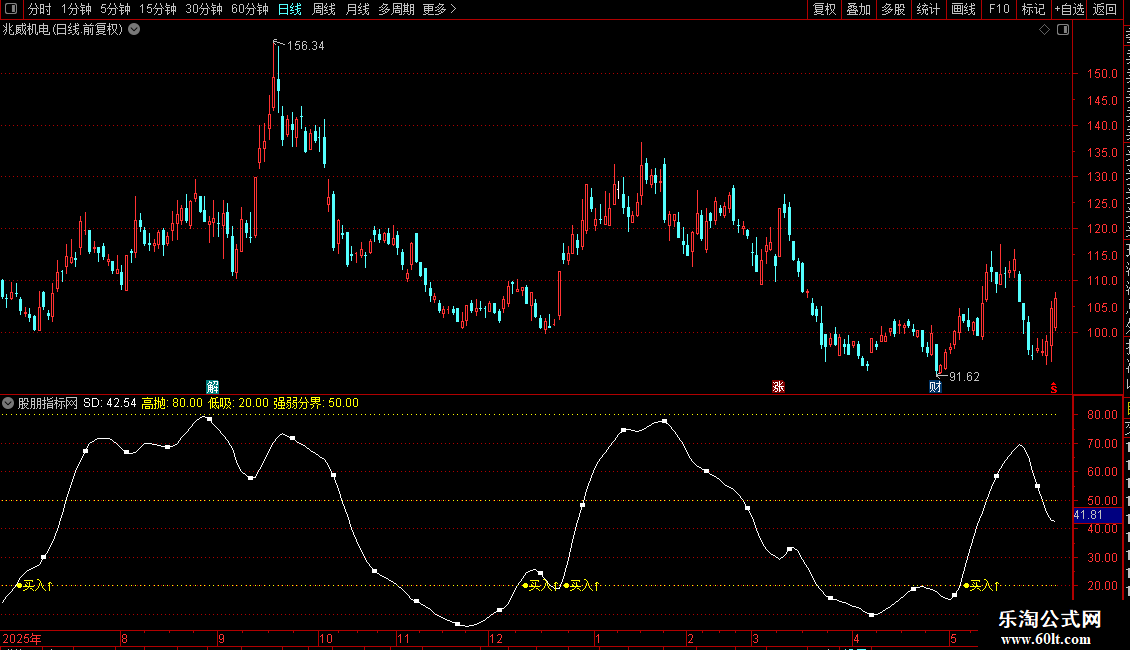Click the 低吸: 20.00 indicator value

coord(239,403)
